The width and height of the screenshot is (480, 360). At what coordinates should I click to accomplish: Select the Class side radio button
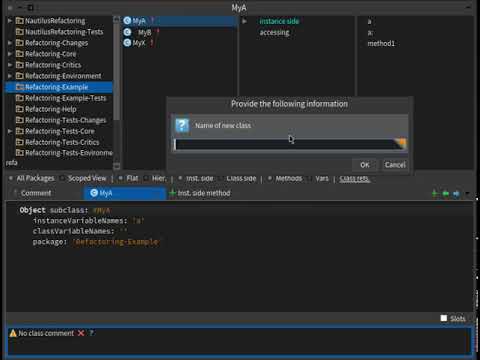(220, 178)
